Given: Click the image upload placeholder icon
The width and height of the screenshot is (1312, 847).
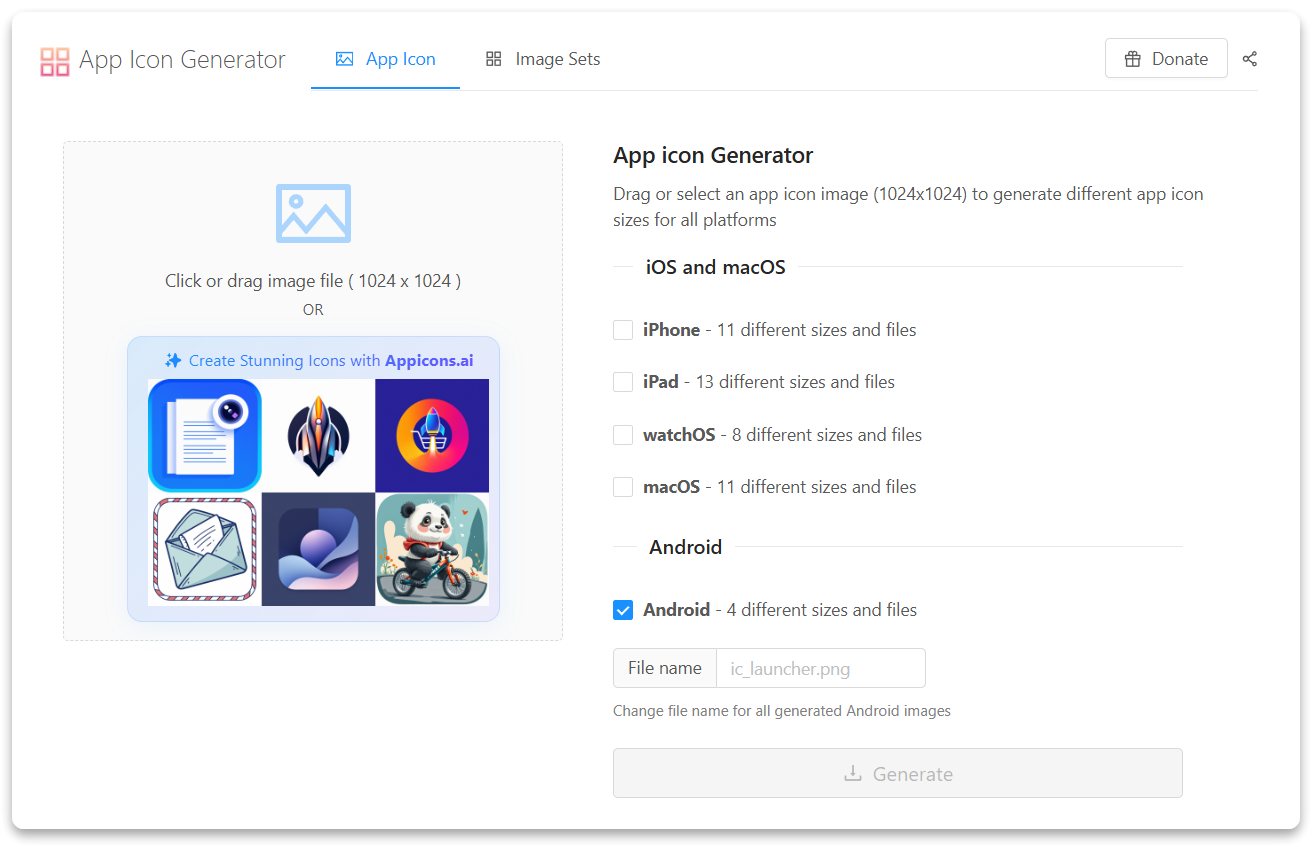Looking at the screenshot, I should pyautogui.click(x=313, y=213).
